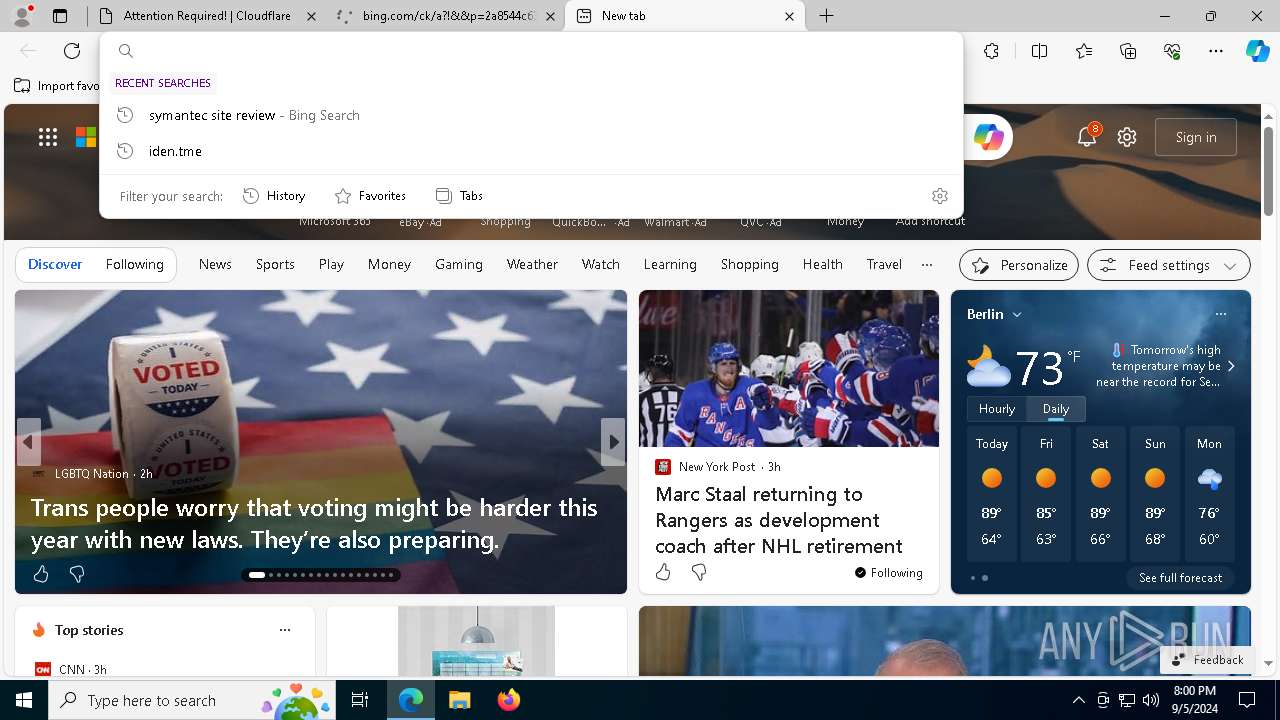Viewport: 1280px width, 720px height.
Task: Open page settings gear icon
Action: coord(1127,137)
